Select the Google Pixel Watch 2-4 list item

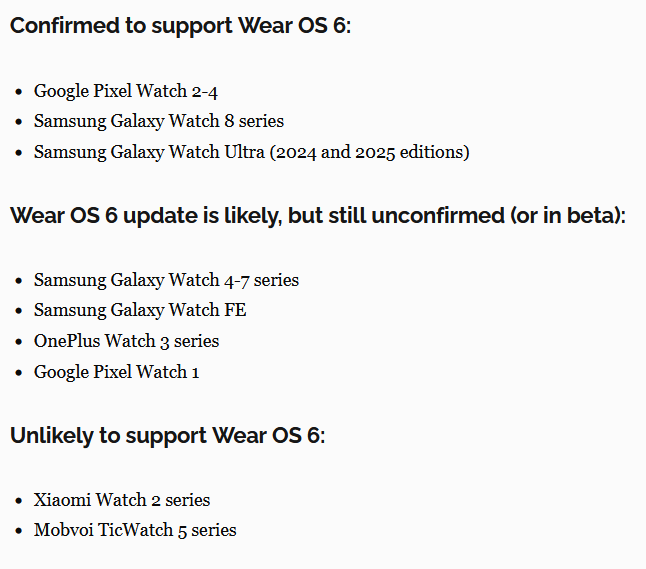(x=126, y=91)
